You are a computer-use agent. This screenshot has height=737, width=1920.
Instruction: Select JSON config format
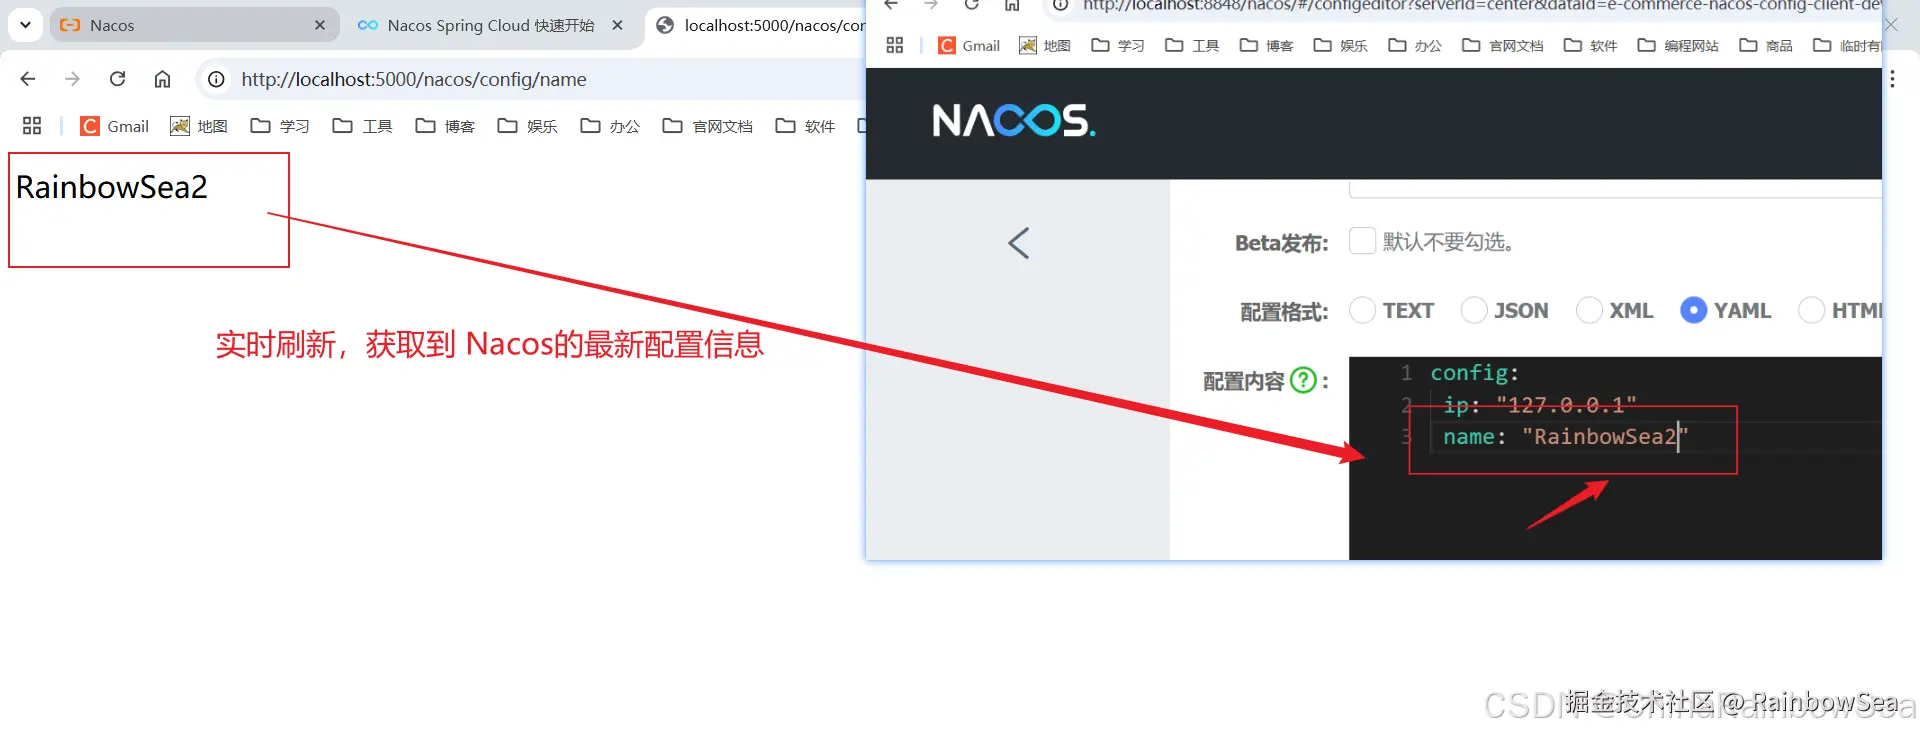[1474, 311]
